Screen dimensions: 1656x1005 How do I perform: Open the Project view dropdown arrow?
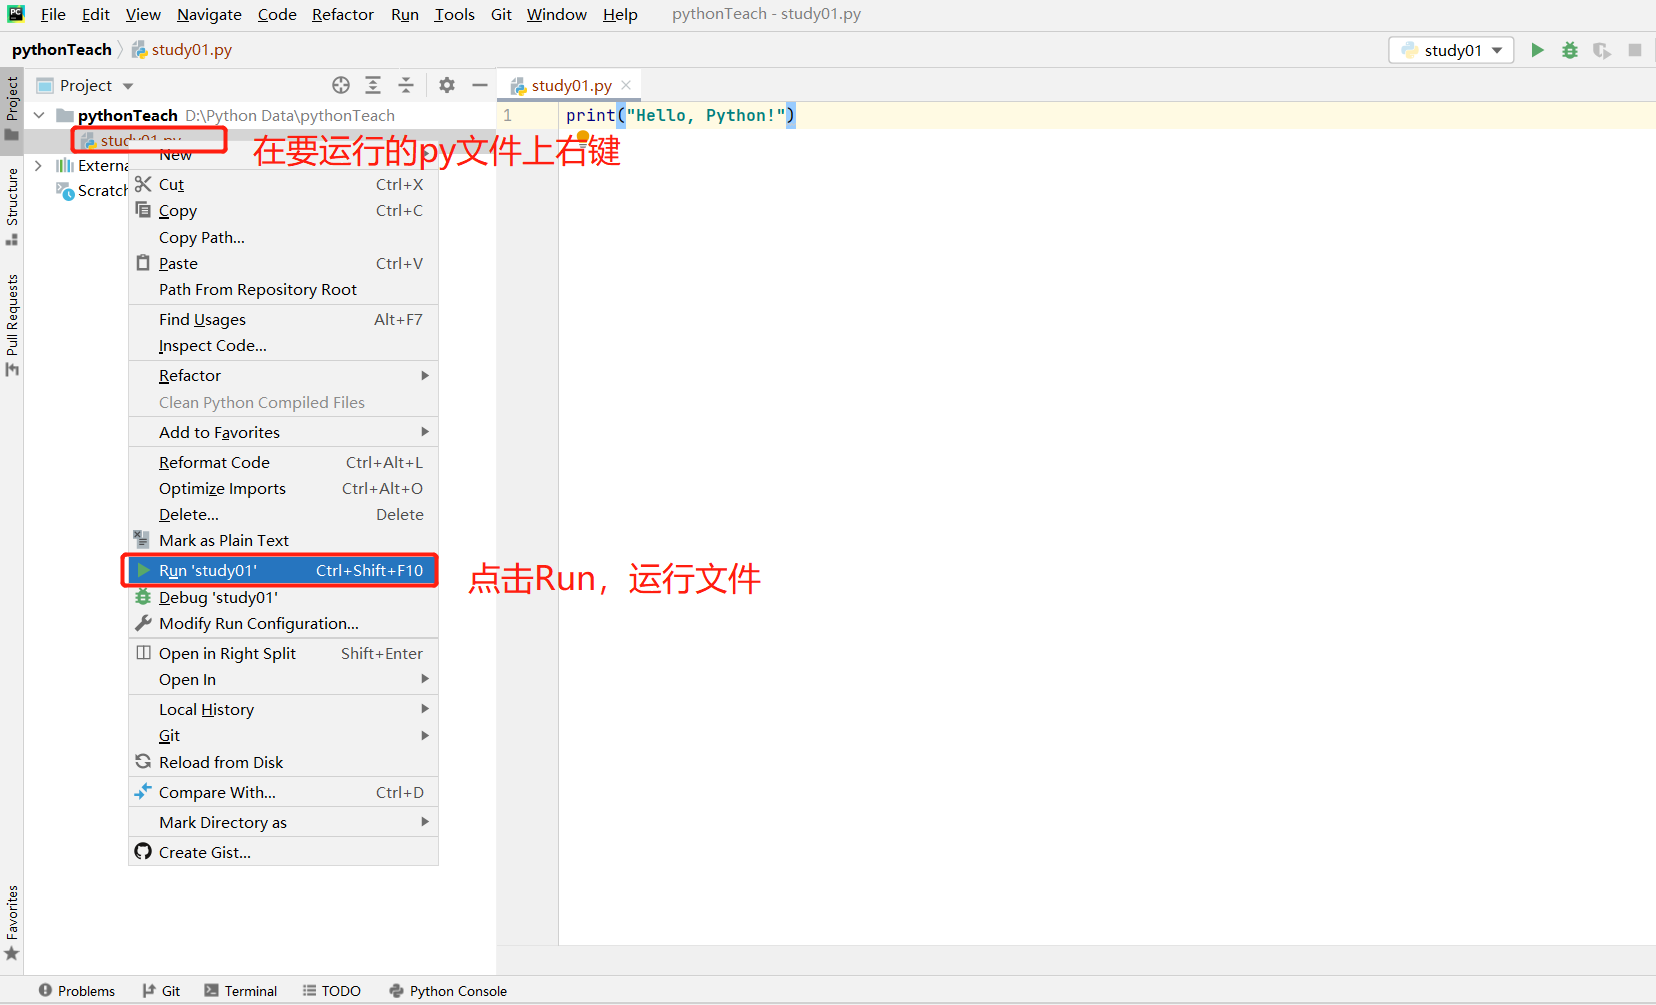128,86
